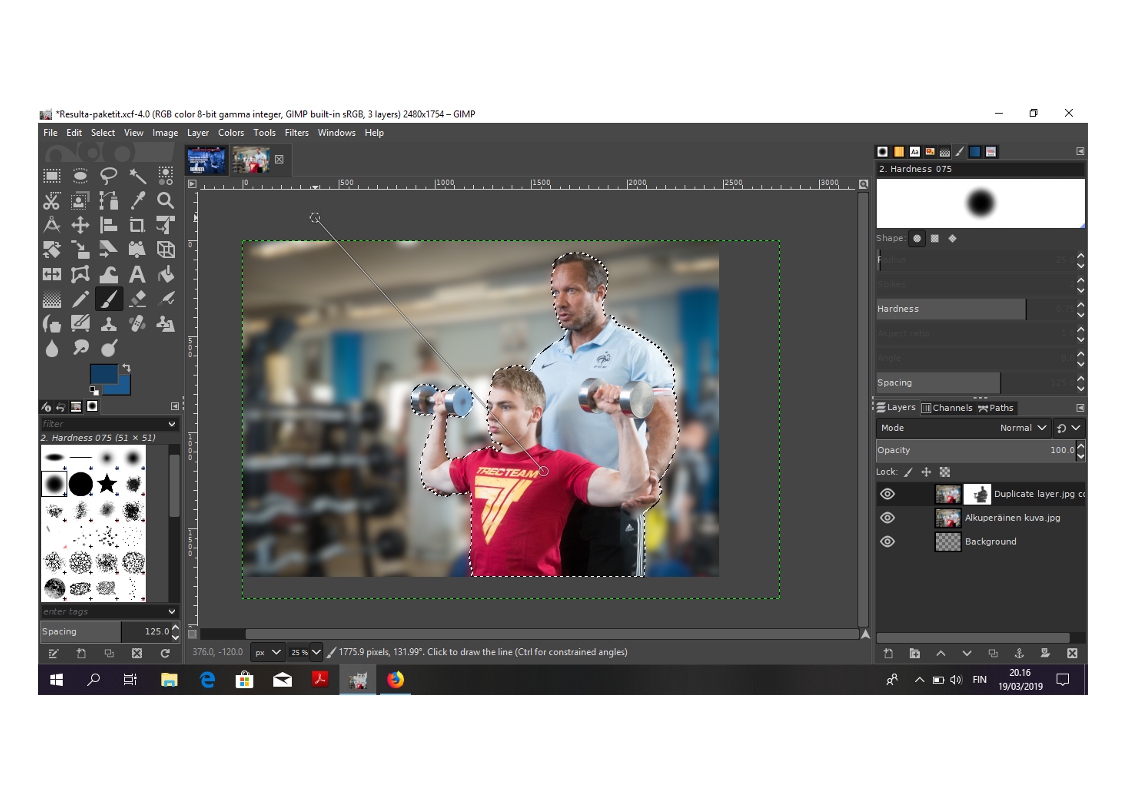Screen dimensions: 1123x794
Task: Switch to the Paths tab
Action: tap(996, 408)
